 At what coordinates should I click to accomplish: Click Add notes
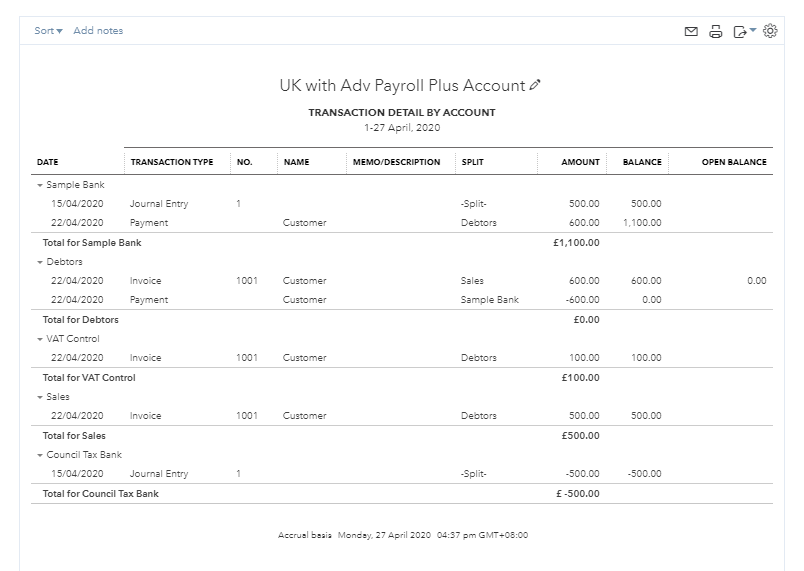[98, 31]
